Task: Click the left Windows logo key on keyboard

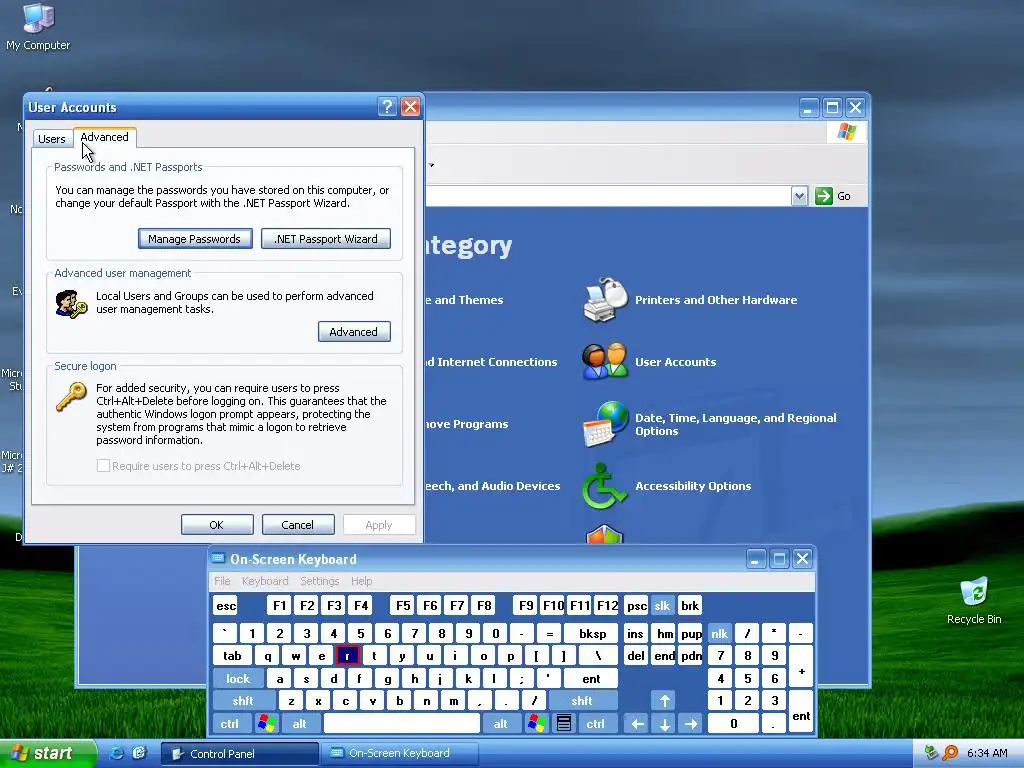Action: pyautogui.click(x=266, y=724)
